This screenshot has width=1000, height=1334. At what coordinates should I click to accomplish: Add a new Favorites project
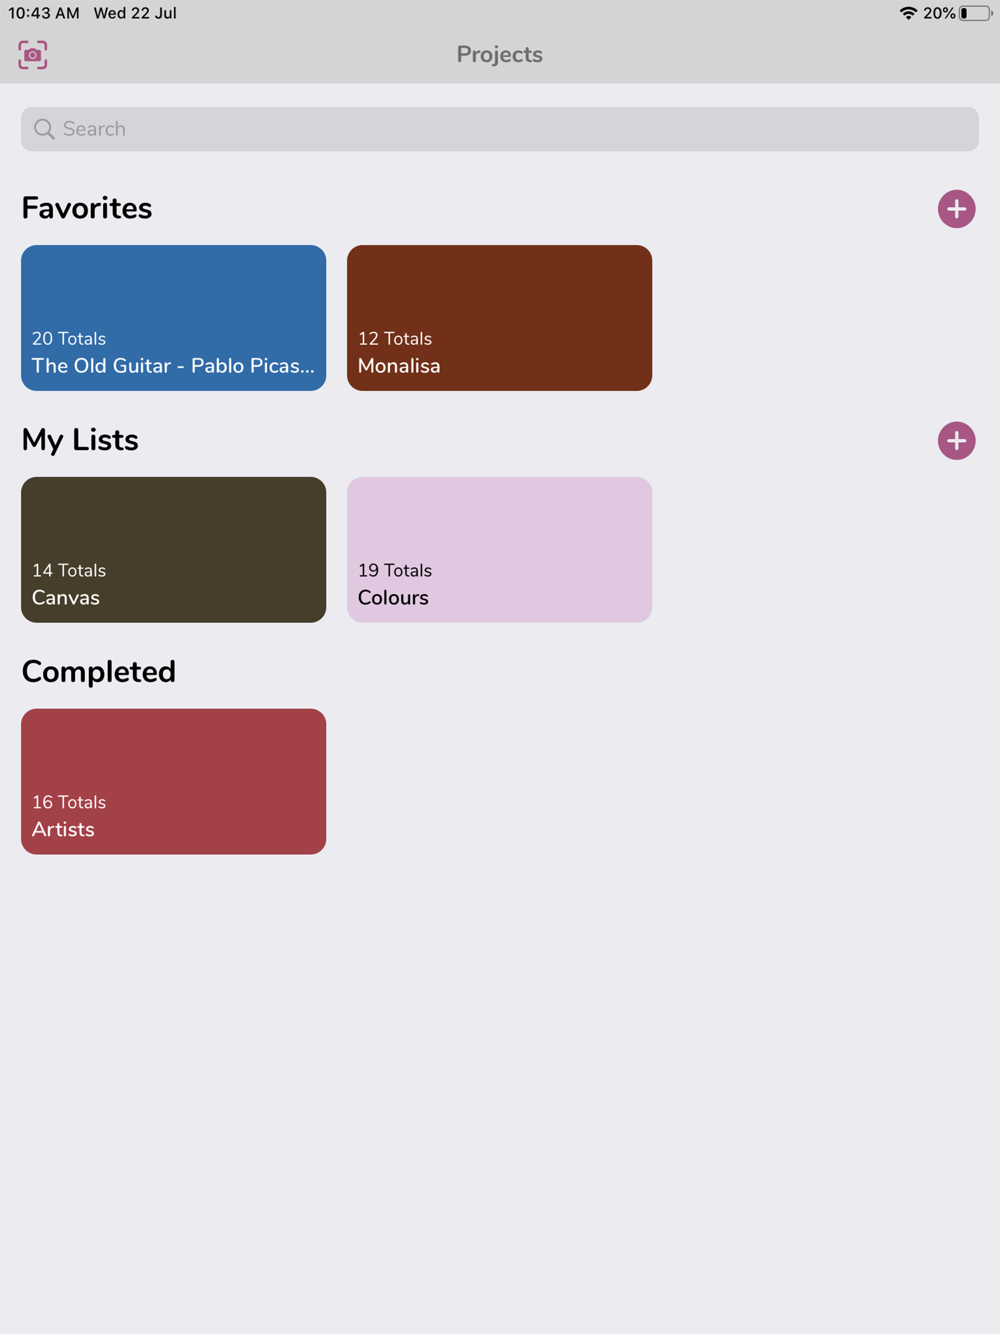[956, 209]
